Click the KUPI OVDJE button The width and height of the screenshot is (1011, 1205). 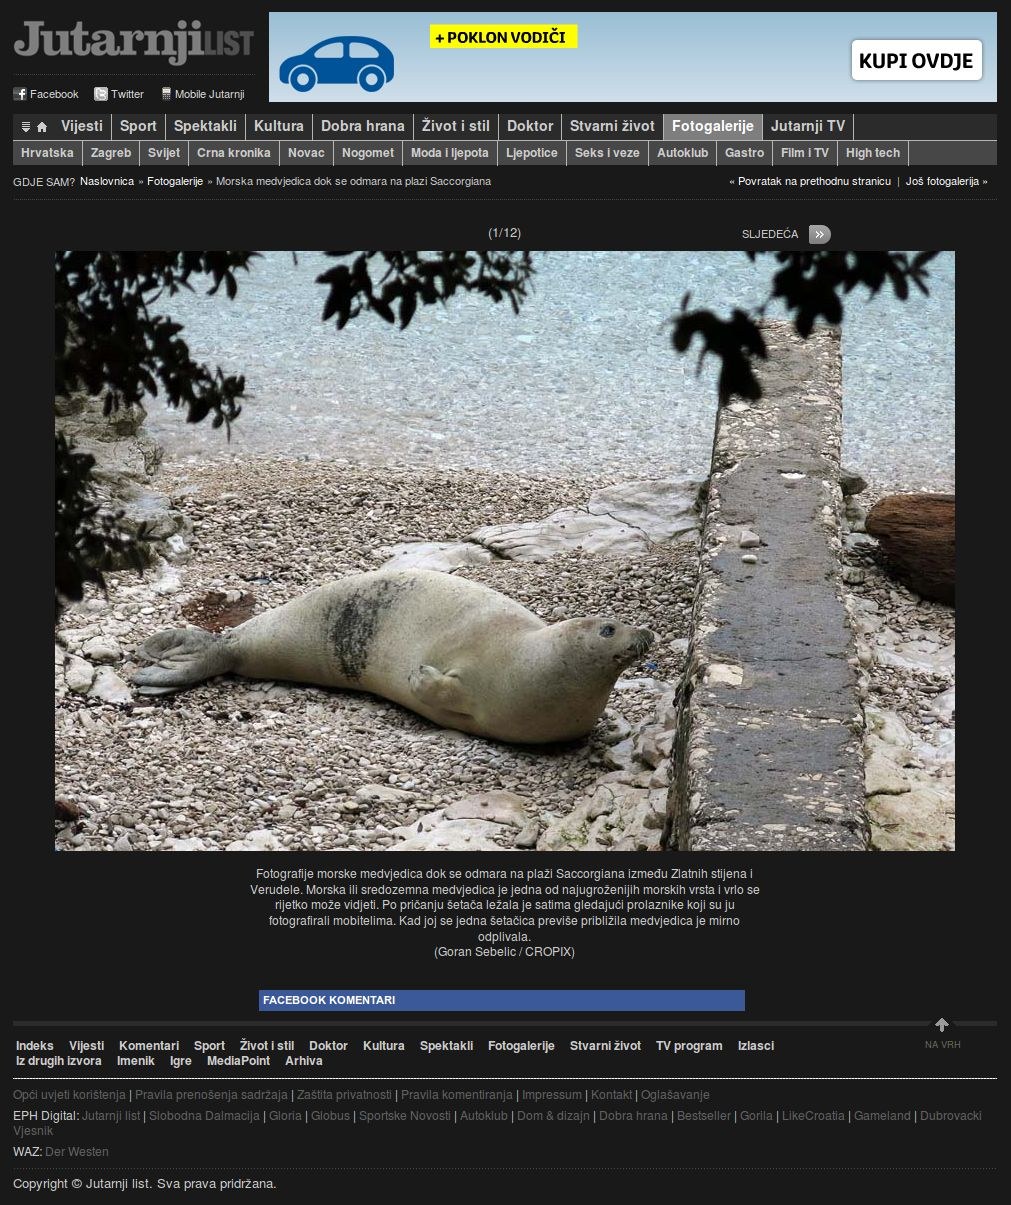coord(916,61)
